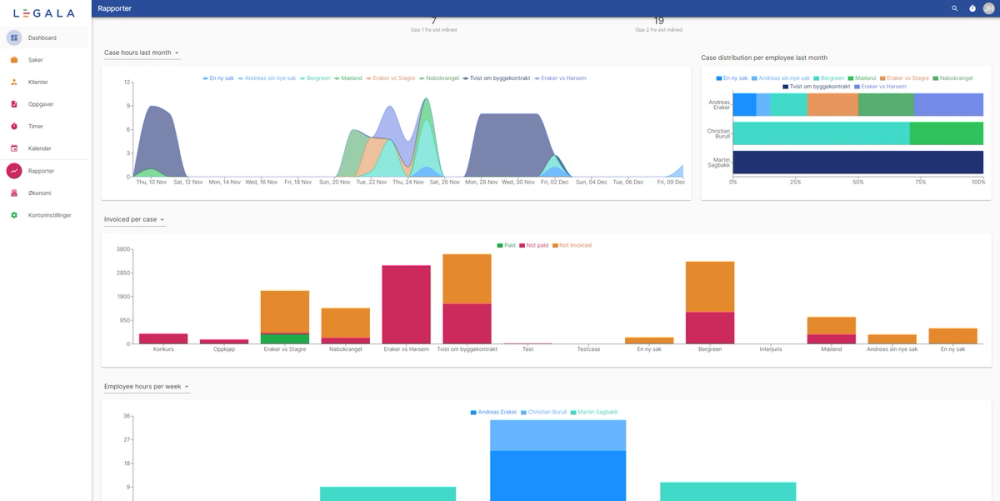Open the JH user avatar menu
Screen dimensions: 1000x501
click(989, 8)
